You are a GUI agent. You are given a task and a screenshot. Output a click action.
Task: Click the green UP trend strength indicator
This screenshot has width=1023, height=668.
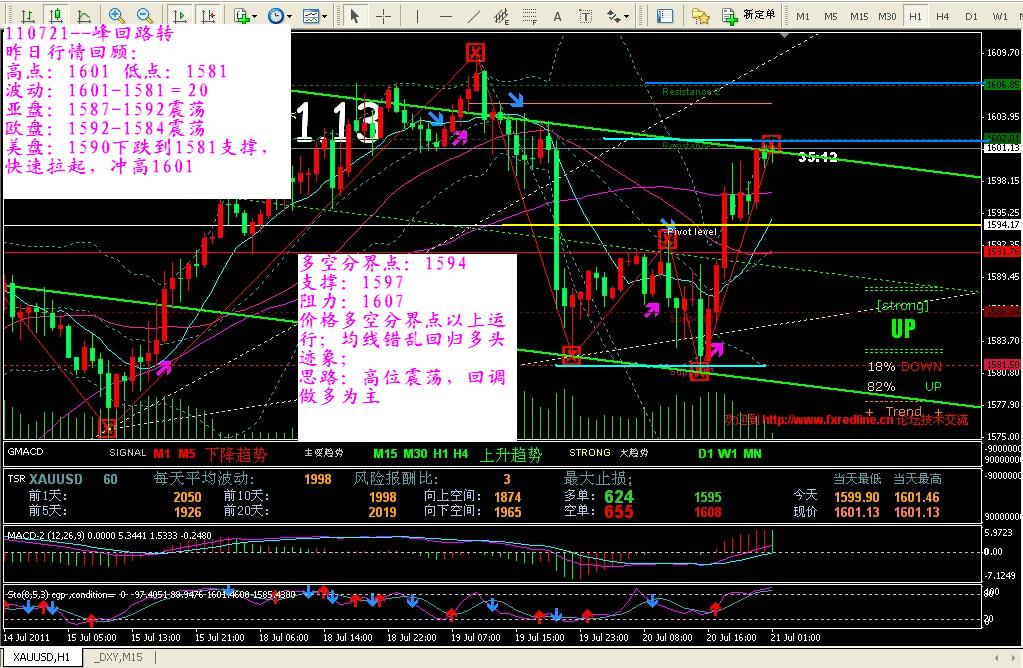[904, 328]
